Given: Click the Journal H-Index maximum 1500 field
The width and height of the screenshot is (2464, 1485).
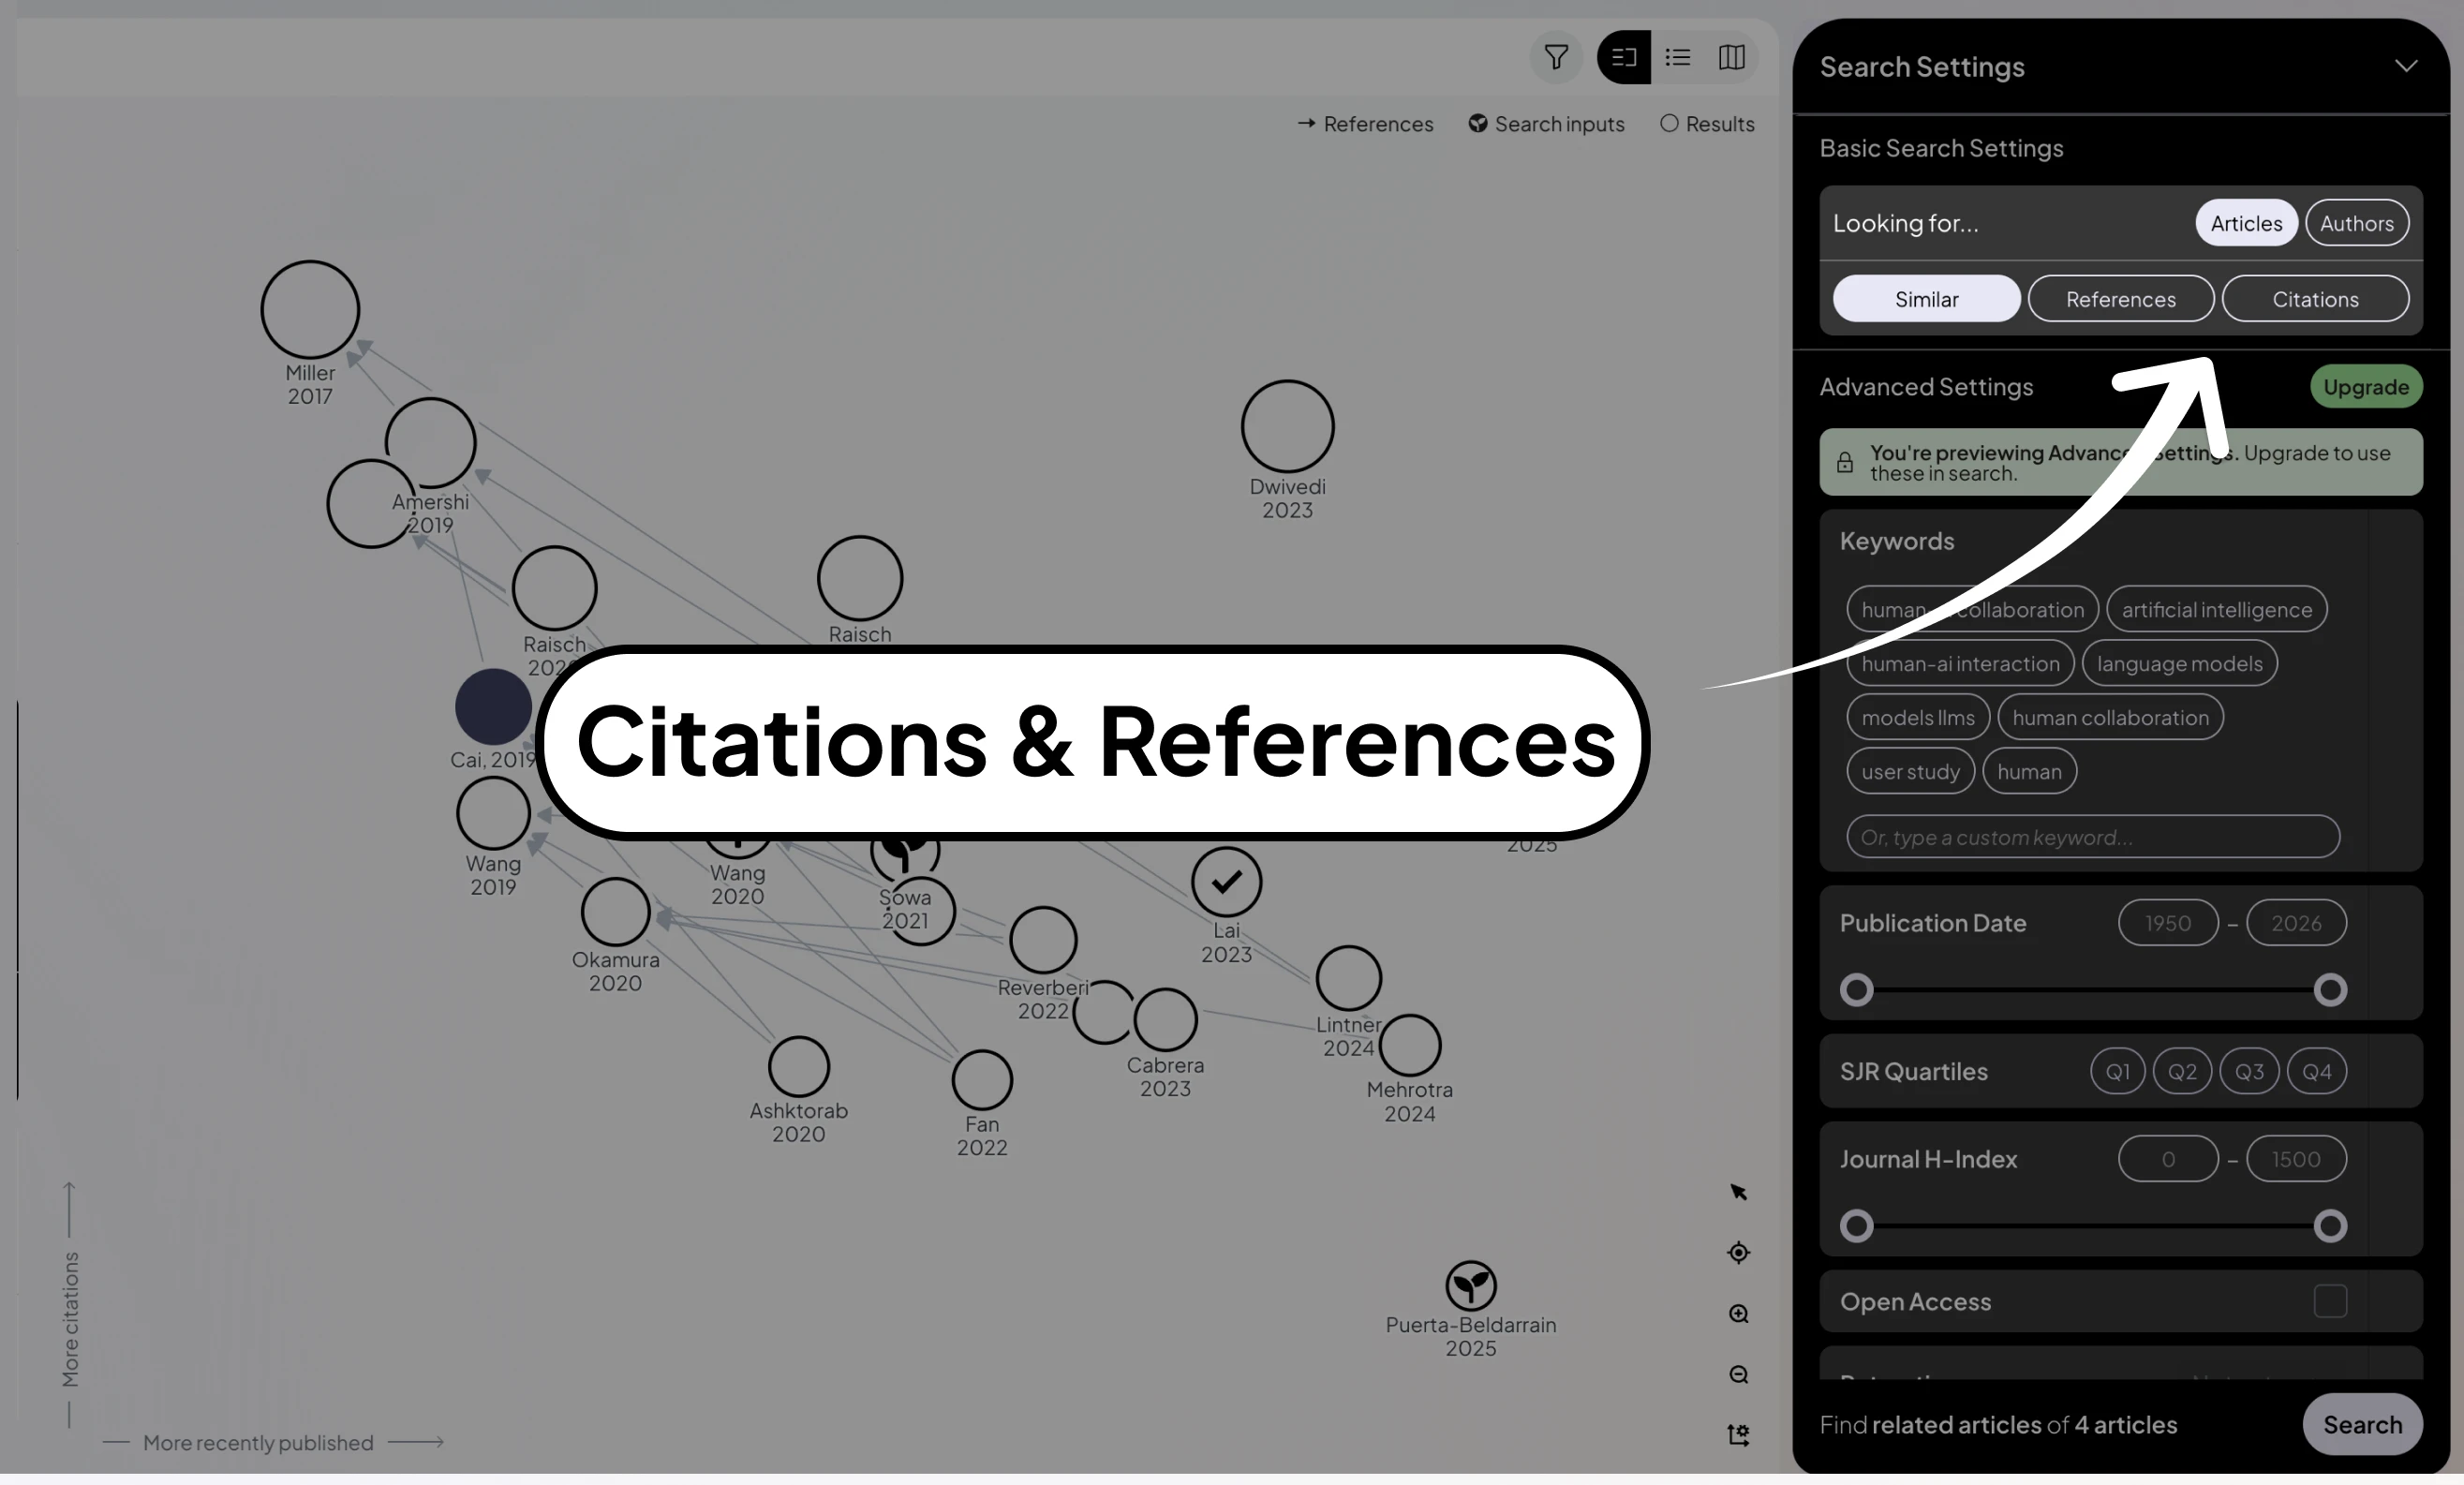Looking at the screenshot, I should pyautogui.click(x=2296, y=1159).
